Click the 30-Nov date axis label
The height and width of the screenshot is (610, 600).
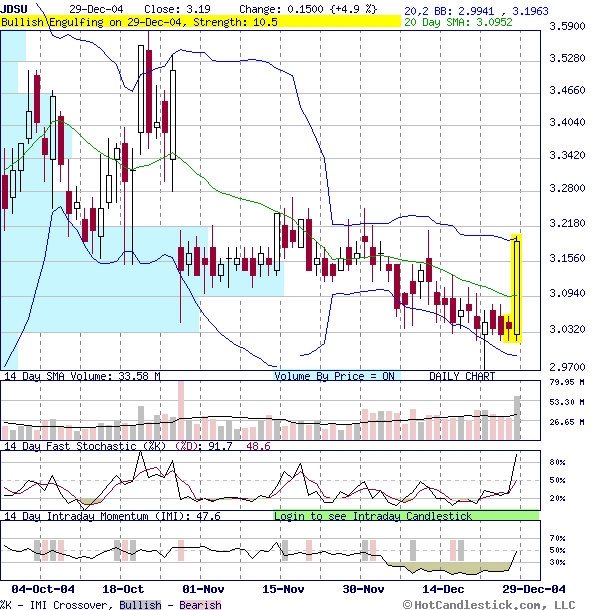tap(363, 589)
